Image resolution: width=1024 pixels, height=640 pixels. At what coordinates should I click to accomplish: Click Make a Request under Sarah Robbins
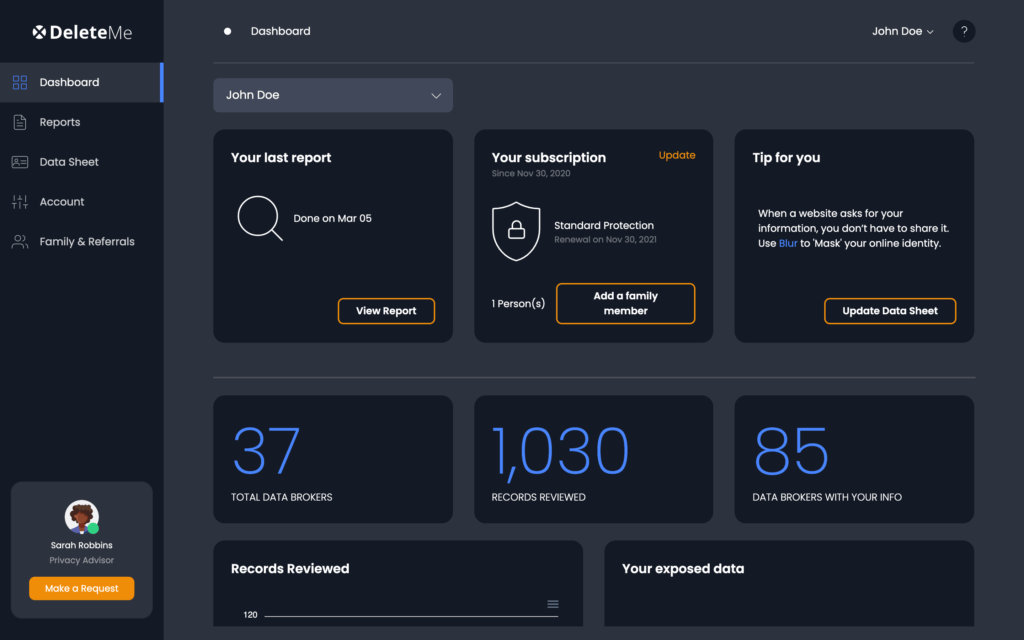point(81,588)
